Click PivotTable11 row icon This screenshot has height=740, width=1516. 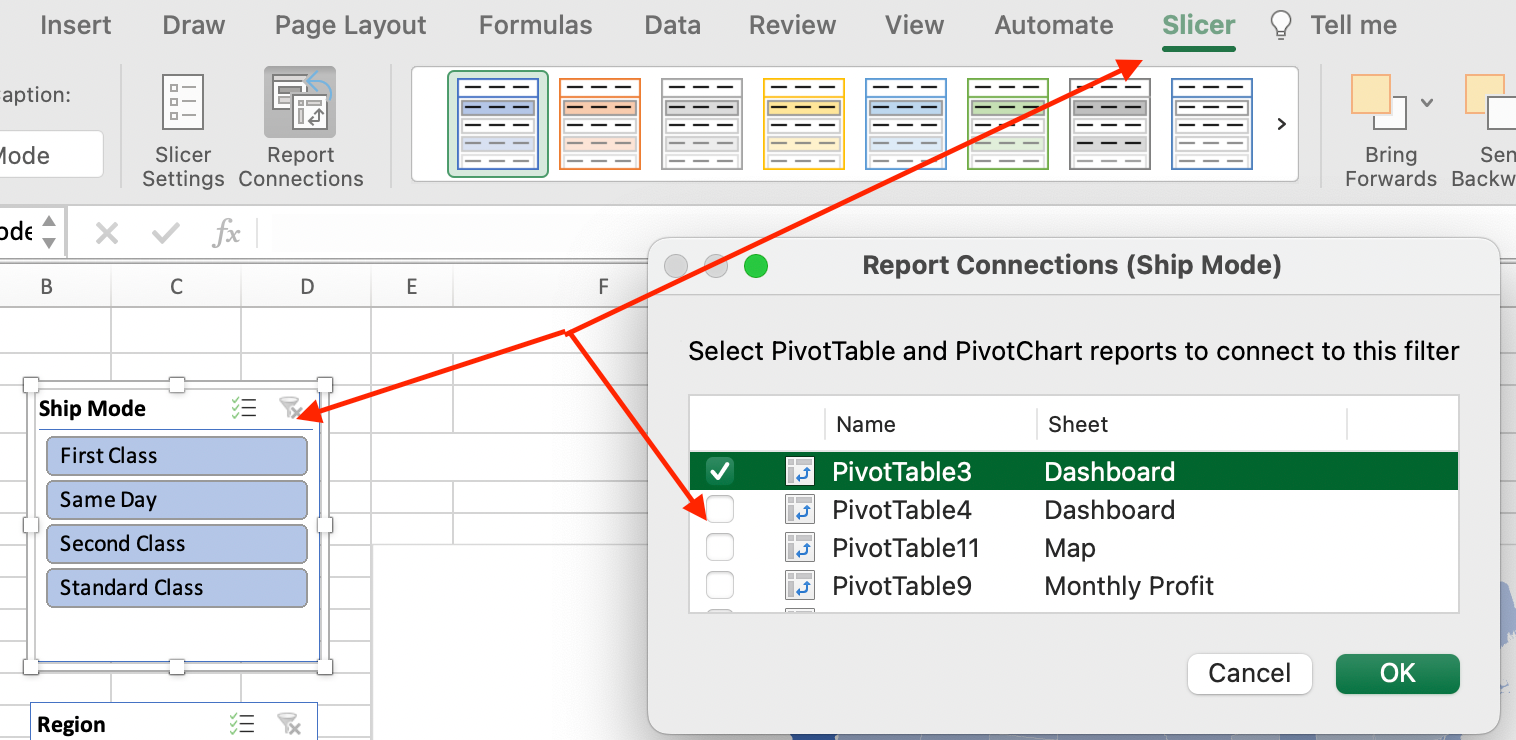[800, 548]
